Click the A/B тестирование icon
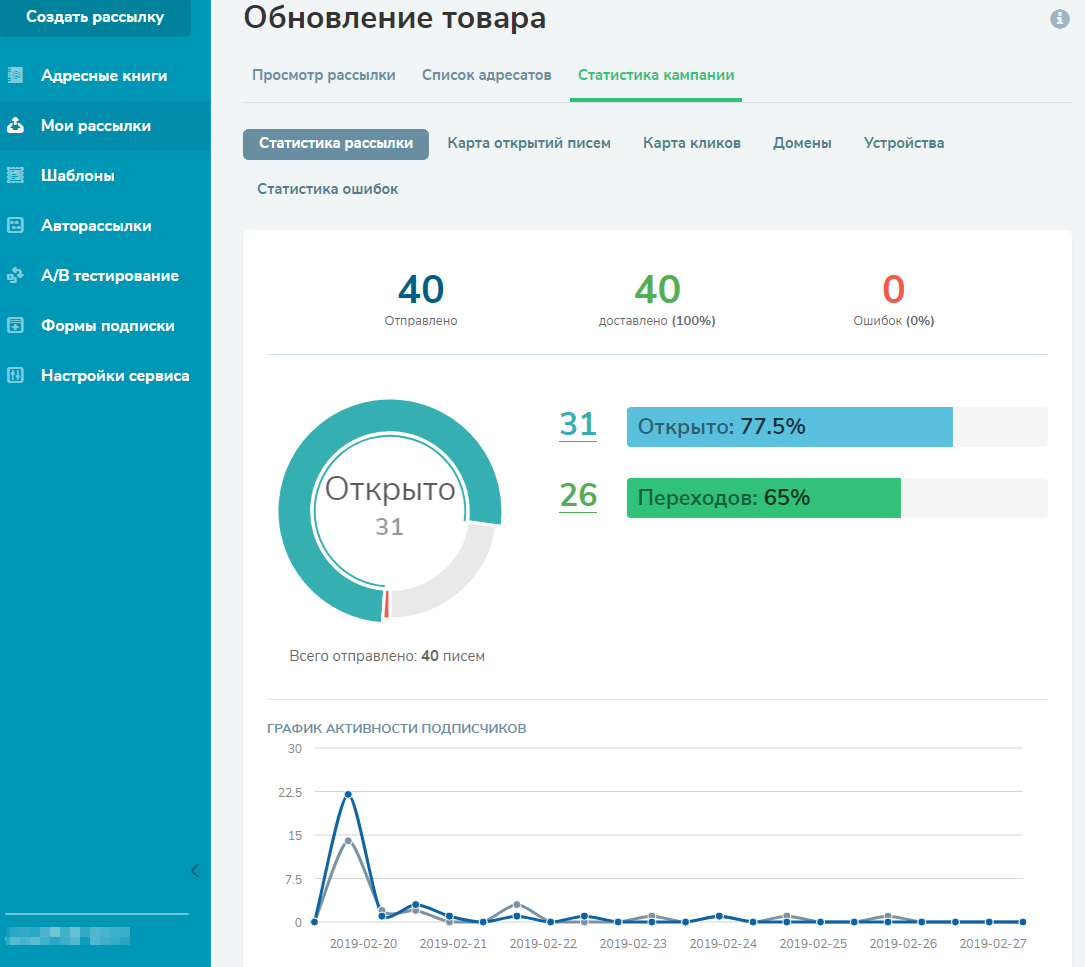 tap(15, 275)
